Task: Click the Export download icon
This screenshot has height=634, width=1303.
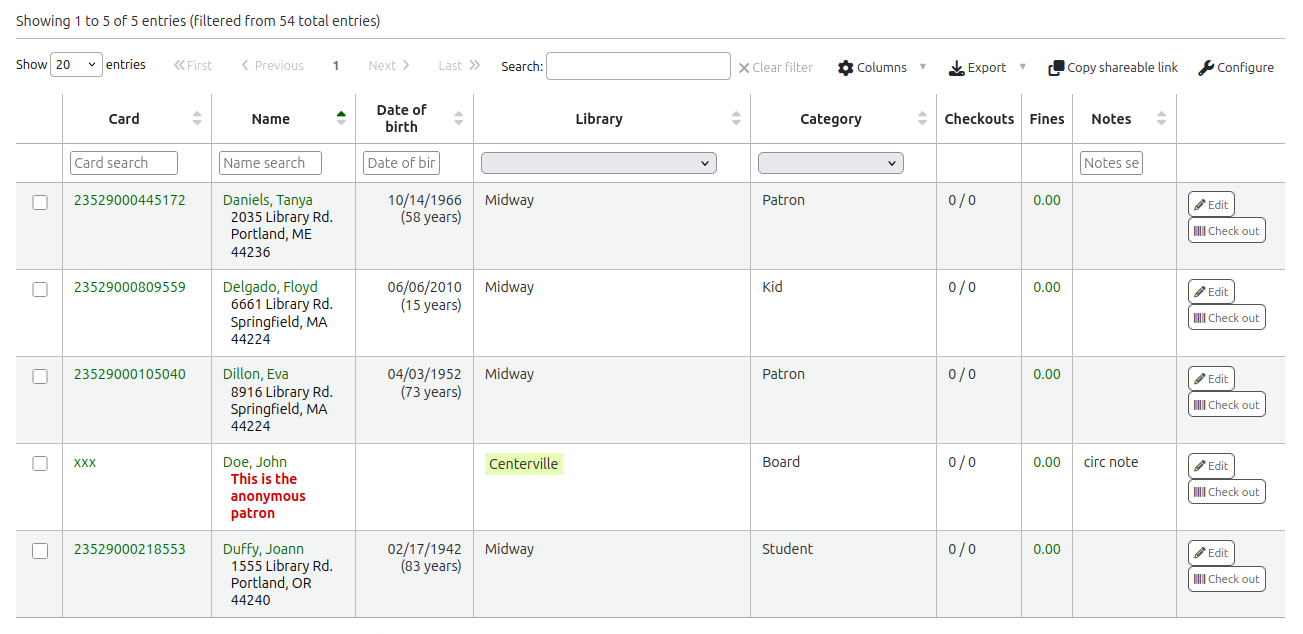Action: pos(956,68)
